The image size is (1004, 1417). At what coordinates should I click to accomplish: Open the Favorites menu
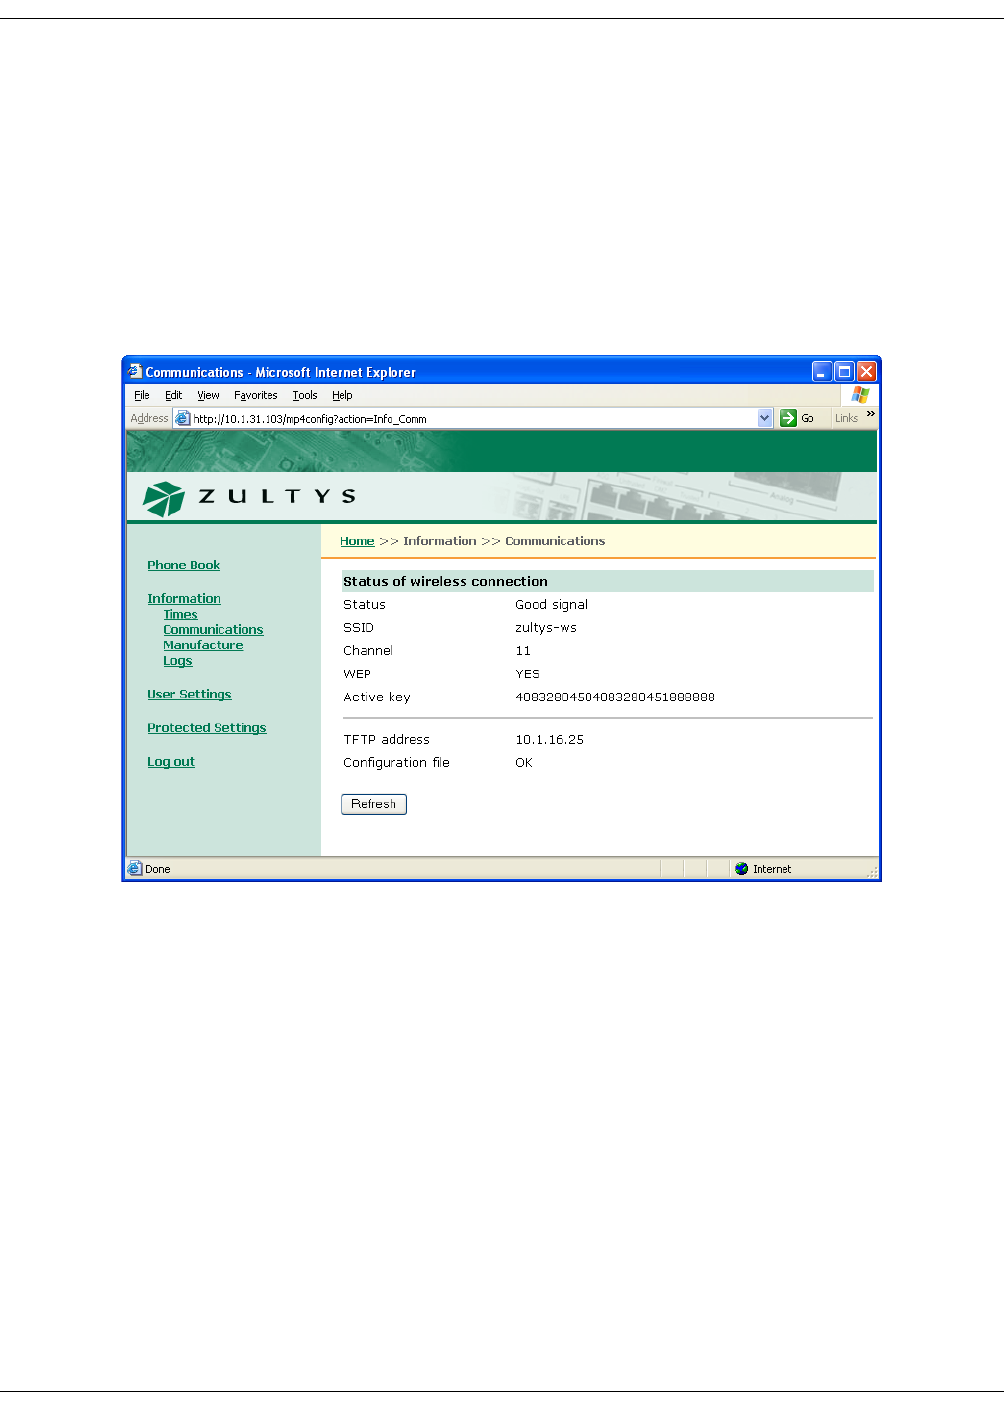(x=256, y=395)
